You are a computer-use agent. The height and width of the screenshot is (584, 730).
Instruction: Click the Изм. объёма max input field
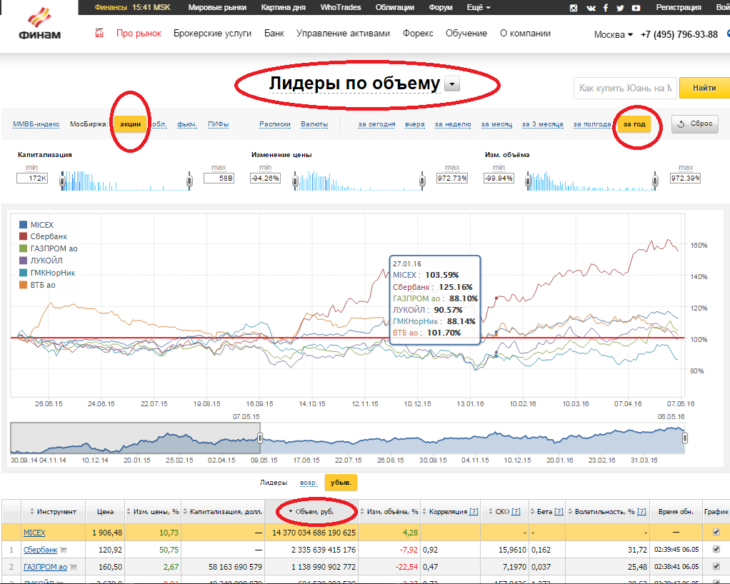click(685, 178)
